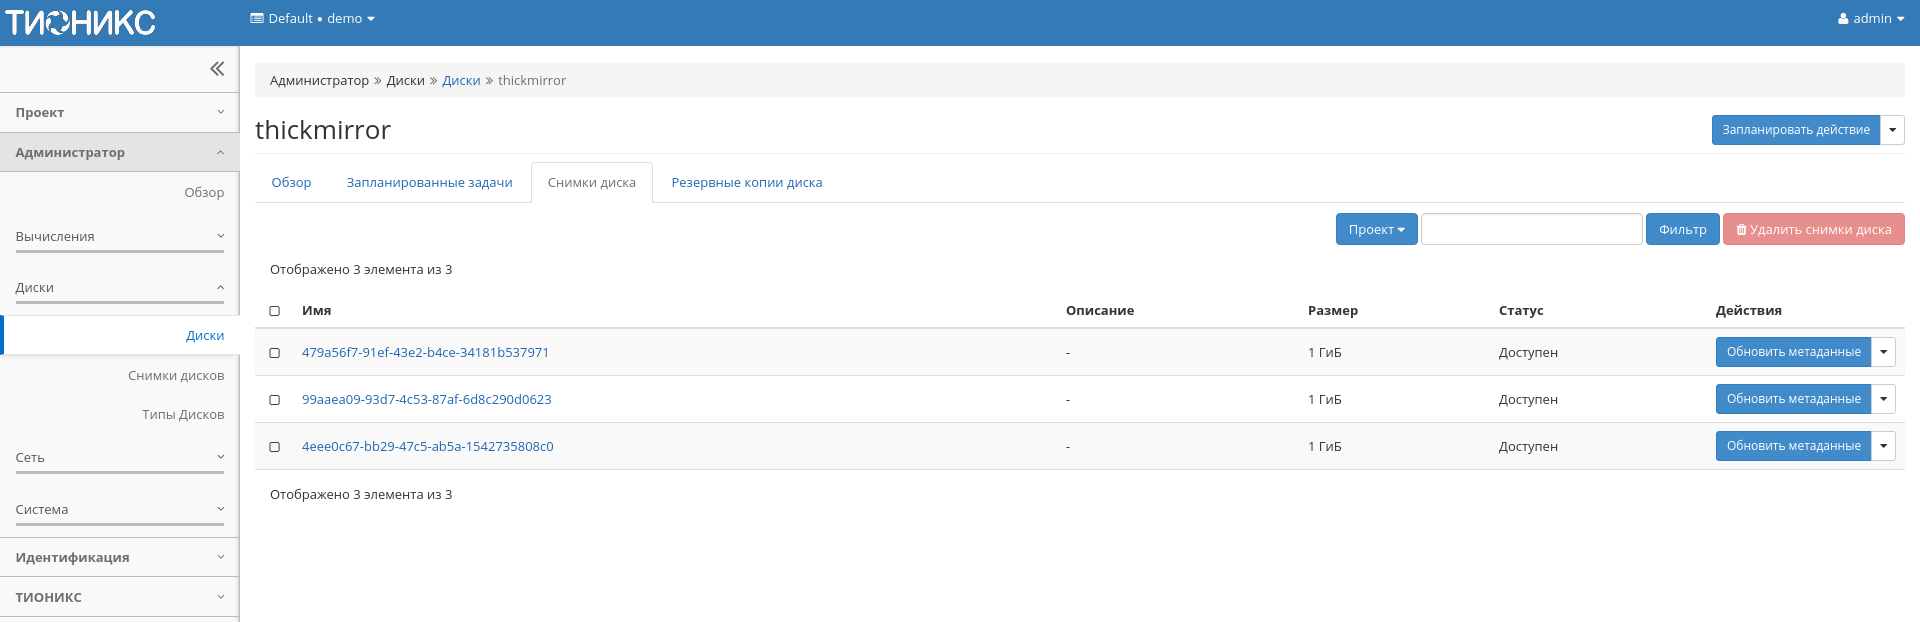
Task: Switch to the Обзор tab
Action: tap(291, 183)
